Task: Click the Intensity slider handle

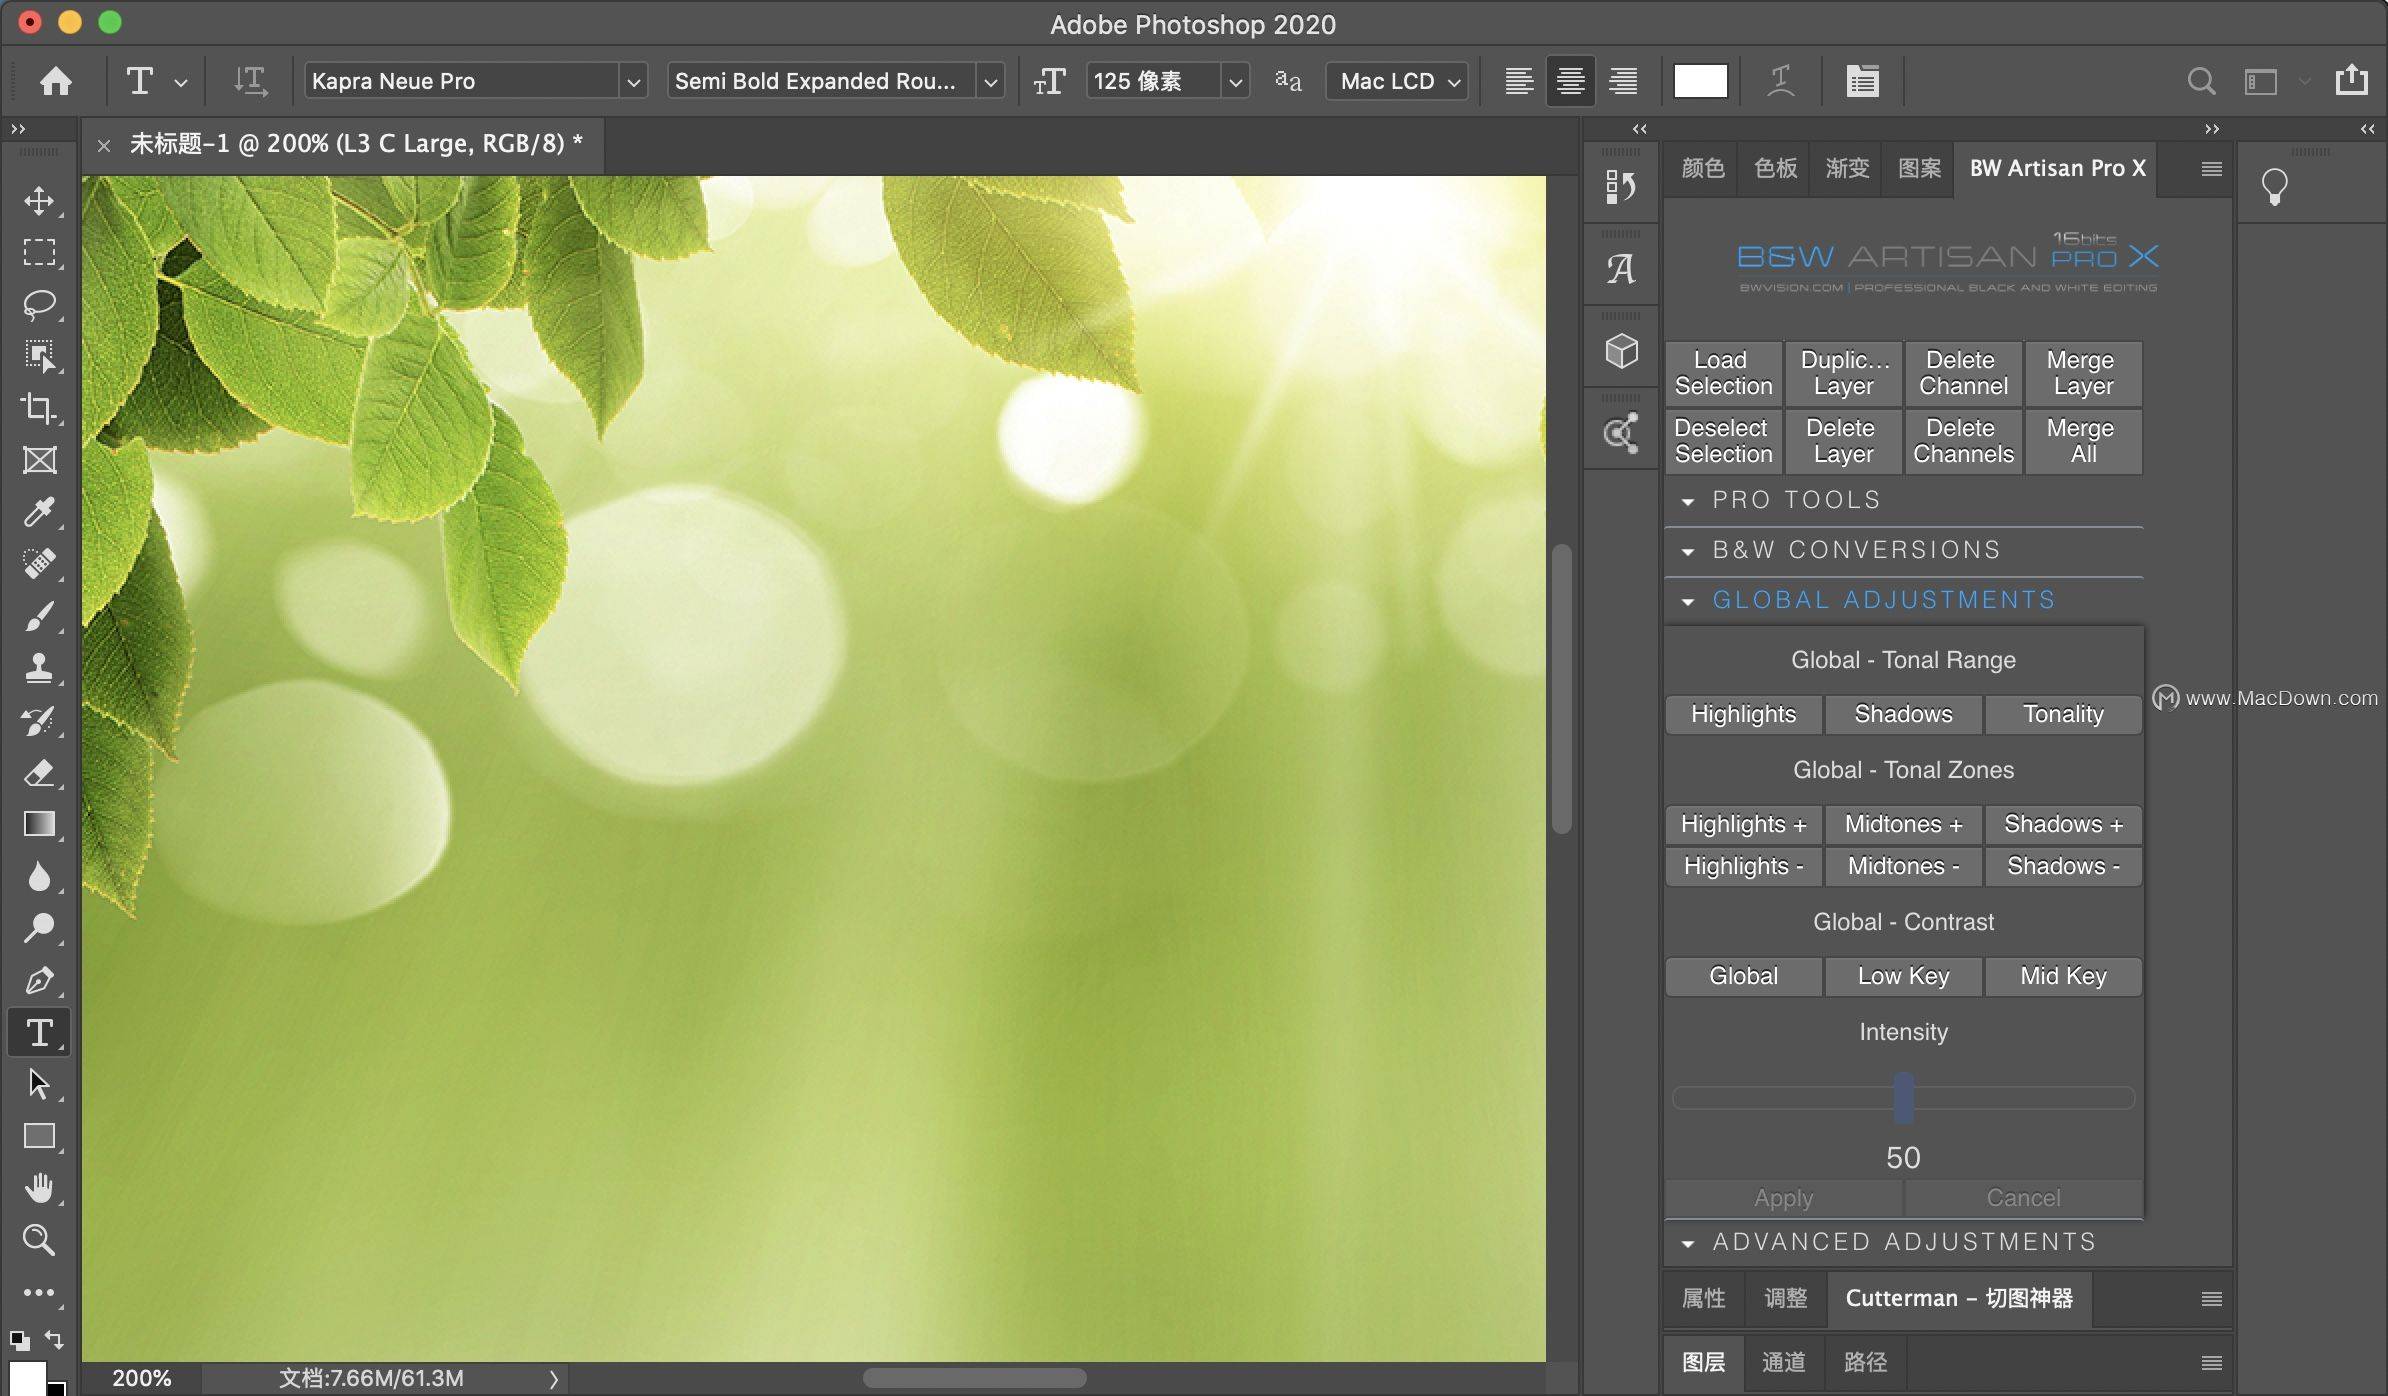Action: pos(1903,1098)
